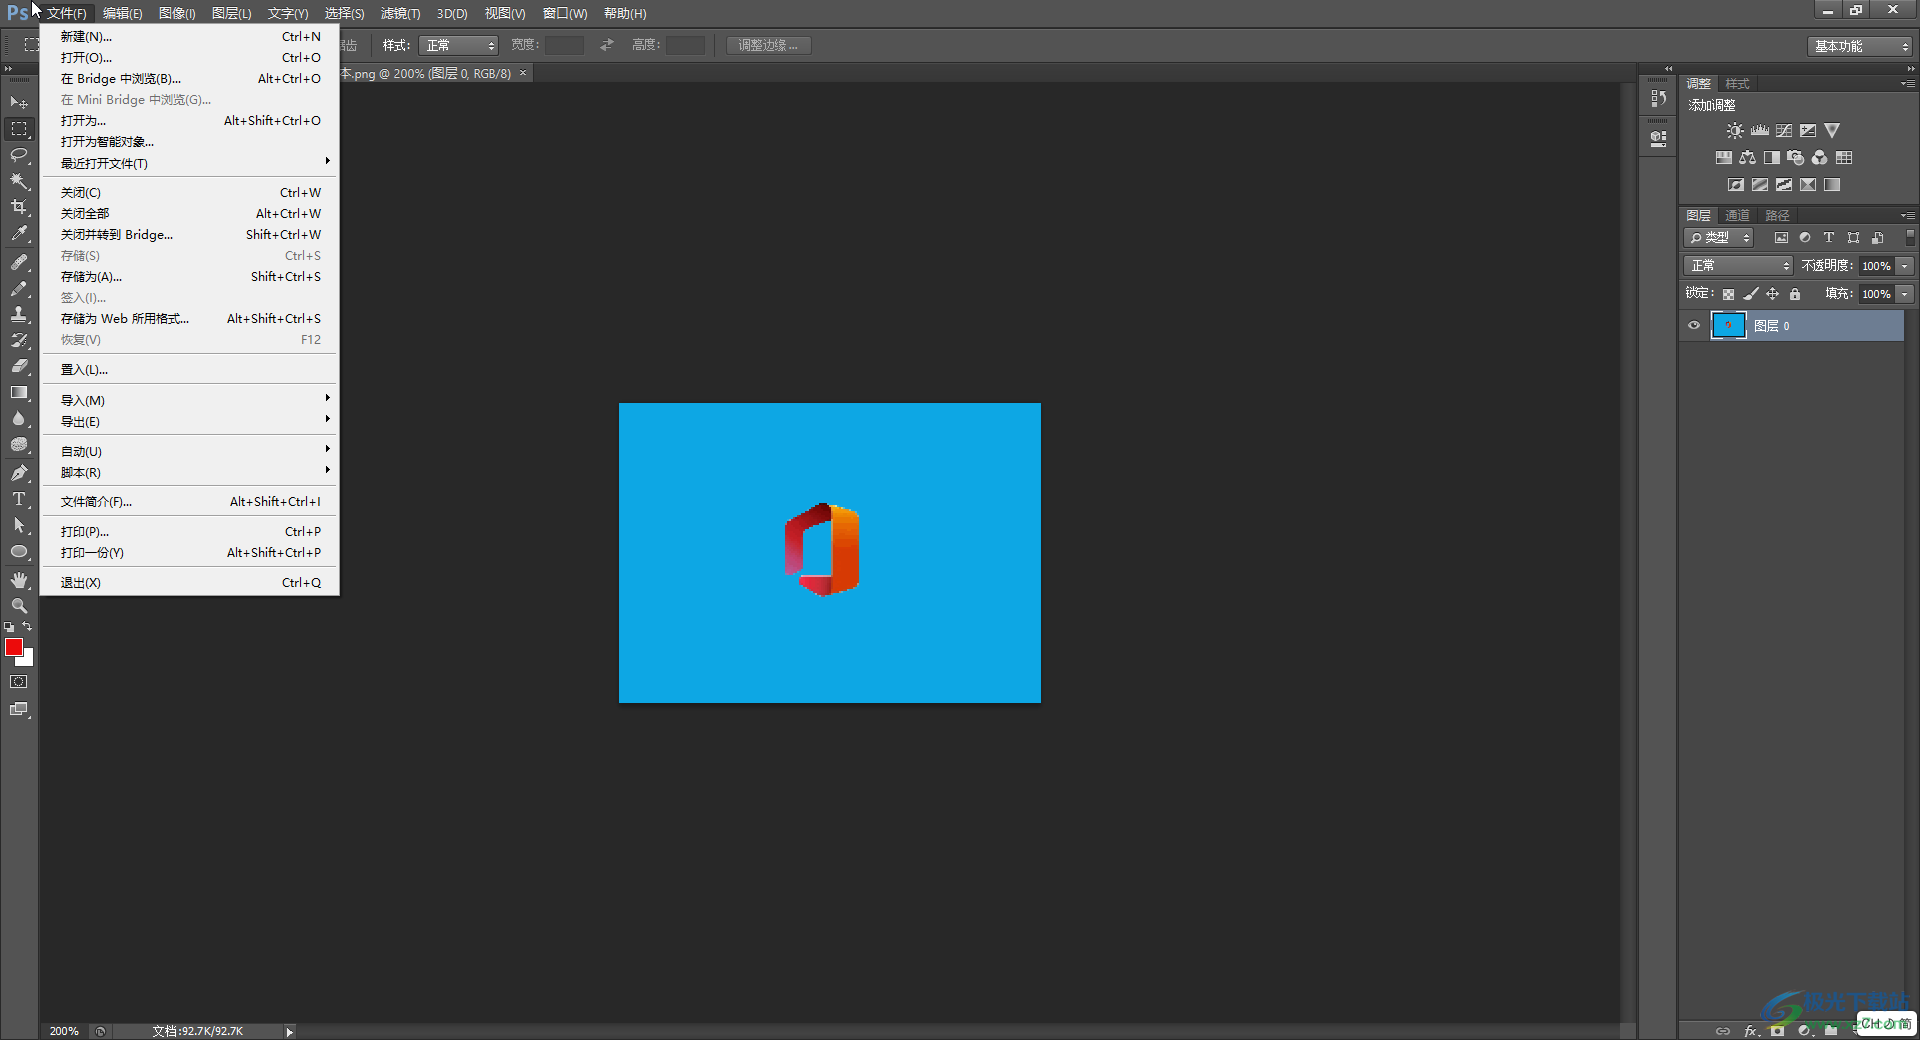Toggle type layer filter
The image size is (1920, 1040).
coord(1829,238)
